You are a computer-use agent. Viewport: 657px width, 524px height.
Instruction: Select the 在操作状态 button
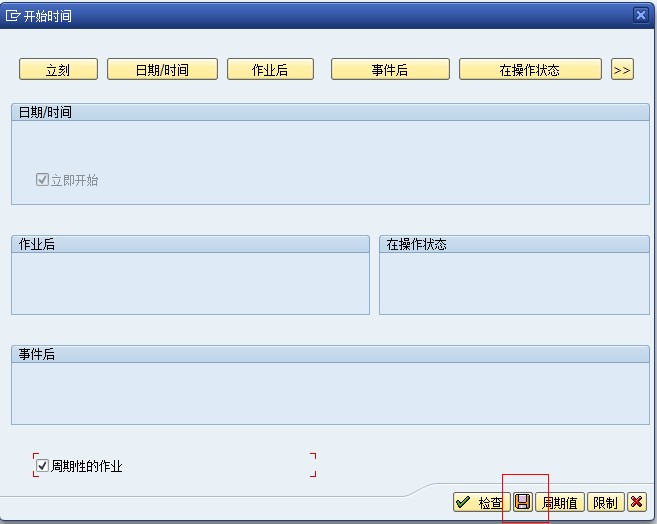(x=530, y=69)
